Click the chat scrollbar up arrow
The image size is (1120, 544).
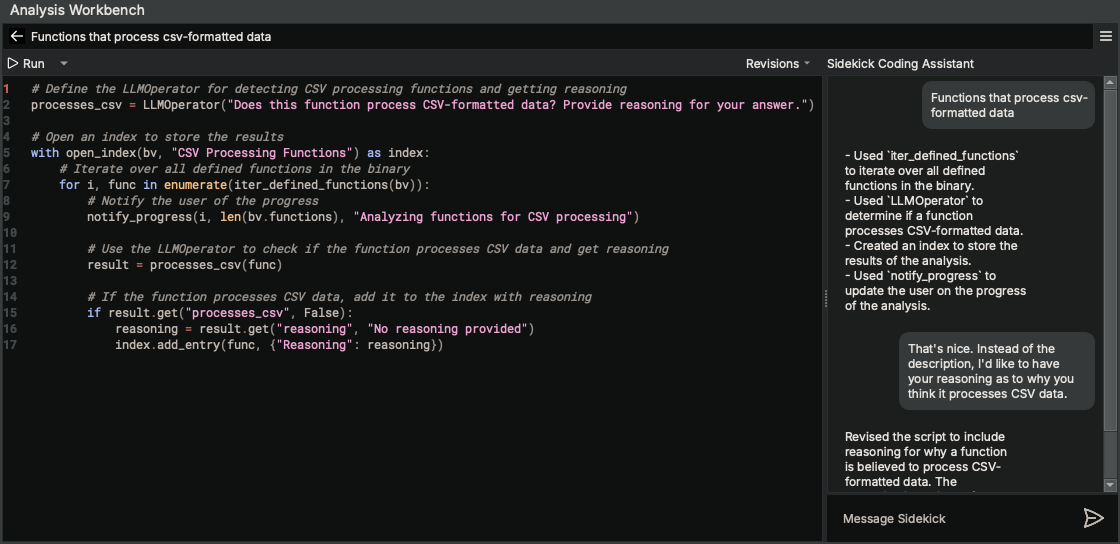click(x=1109, y=83)
